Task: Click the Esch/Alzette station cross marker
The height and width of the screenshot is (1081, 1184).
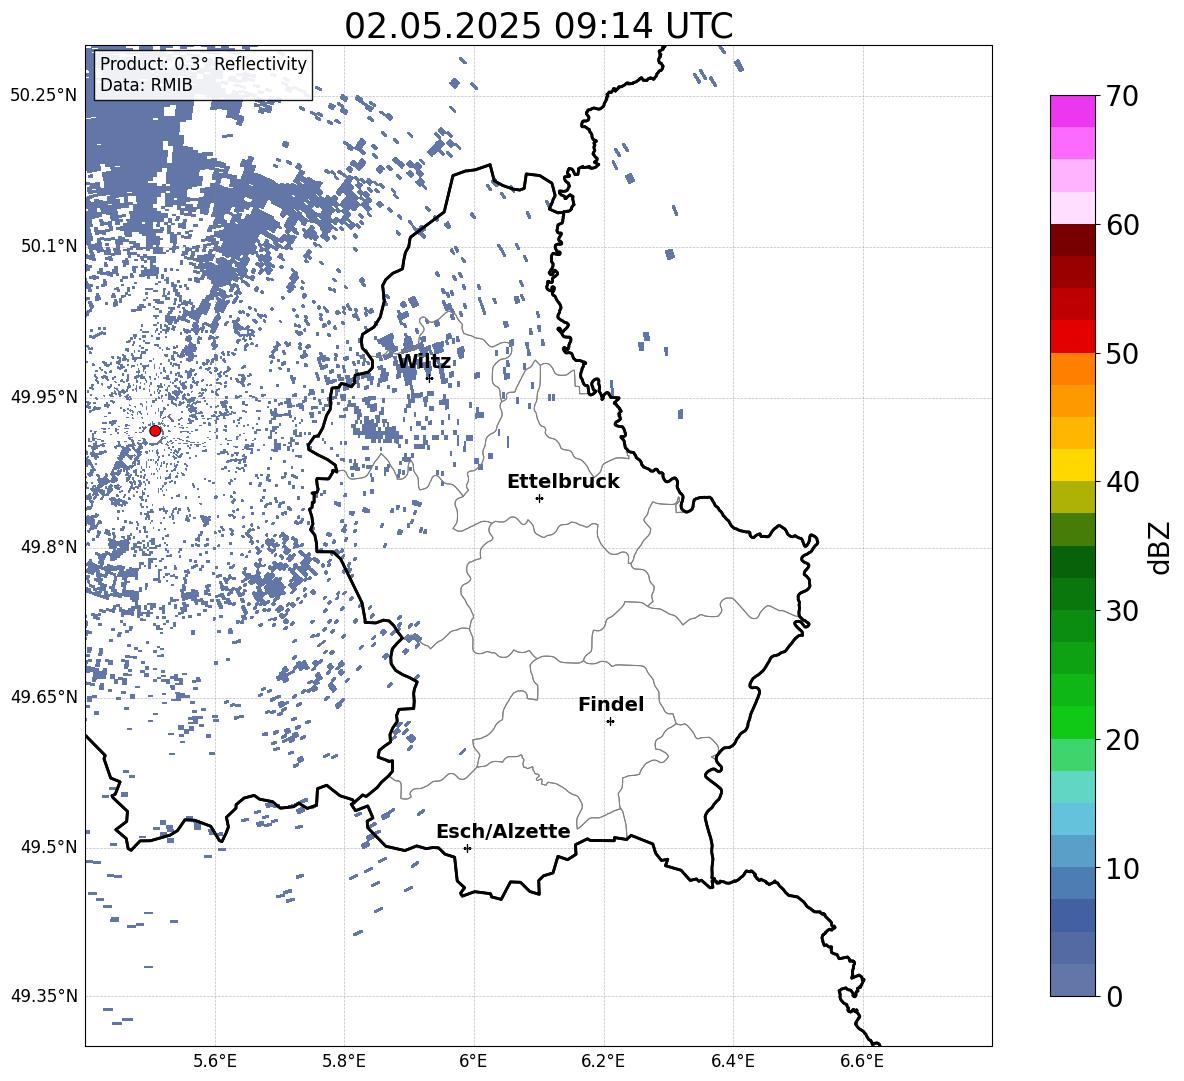Action: pyautogui.click(x=467, y=848)
